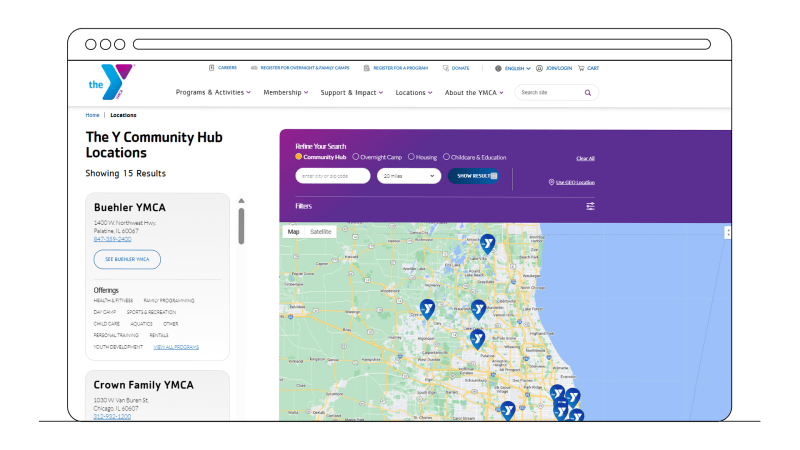Expand the Programs & Activities menu
The image size is (800, 450).
click(x=212, y=92)
